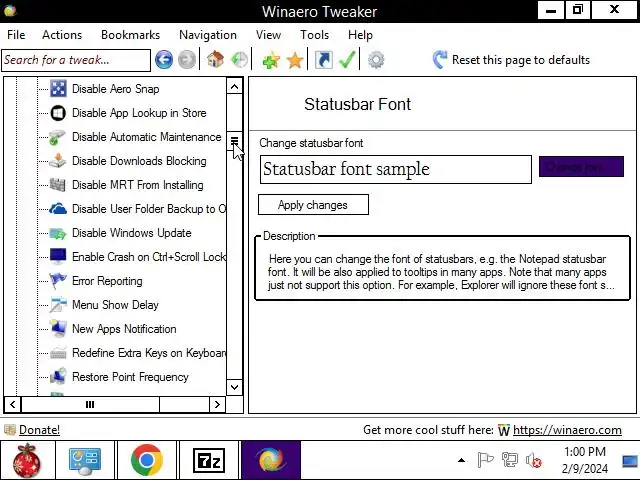Screen dimensions: 640x480
Task: Click Reset this page to defaults
Action: (x=511, y=60)
